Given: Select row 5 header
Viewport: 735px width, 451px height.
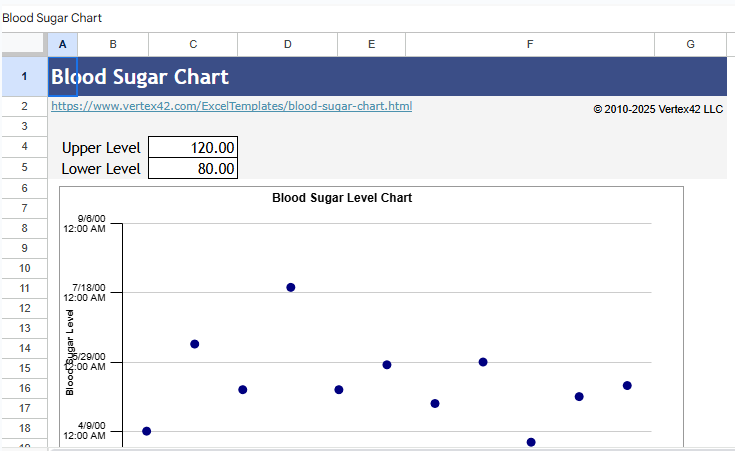Looking at the screenshot, I should (x=24, y=167).
